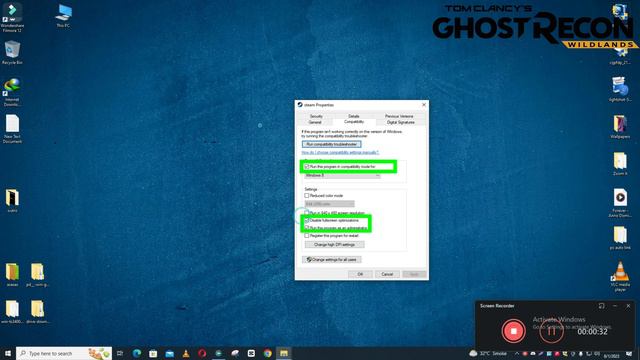Click 'Change high DPI settings' button

point(334,244)
